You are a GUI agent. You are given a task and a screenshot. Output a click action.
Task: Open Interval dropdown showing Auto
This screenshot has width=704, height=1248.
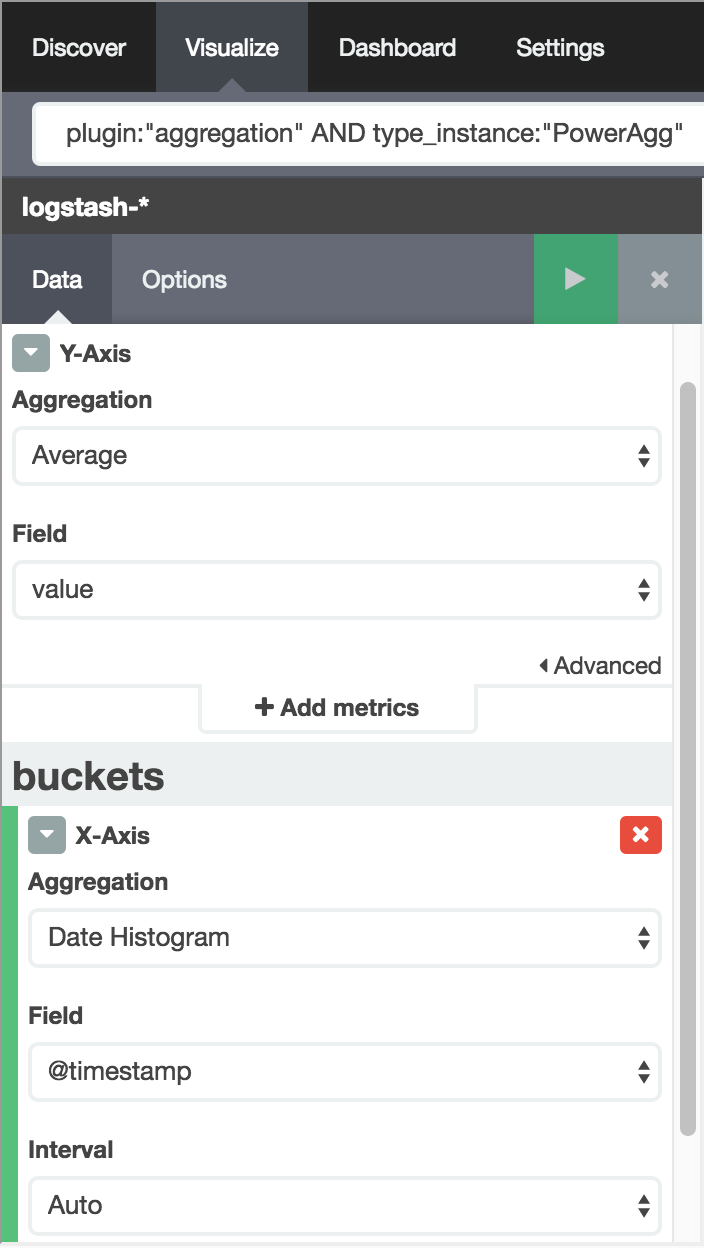tap(345, 1206)
